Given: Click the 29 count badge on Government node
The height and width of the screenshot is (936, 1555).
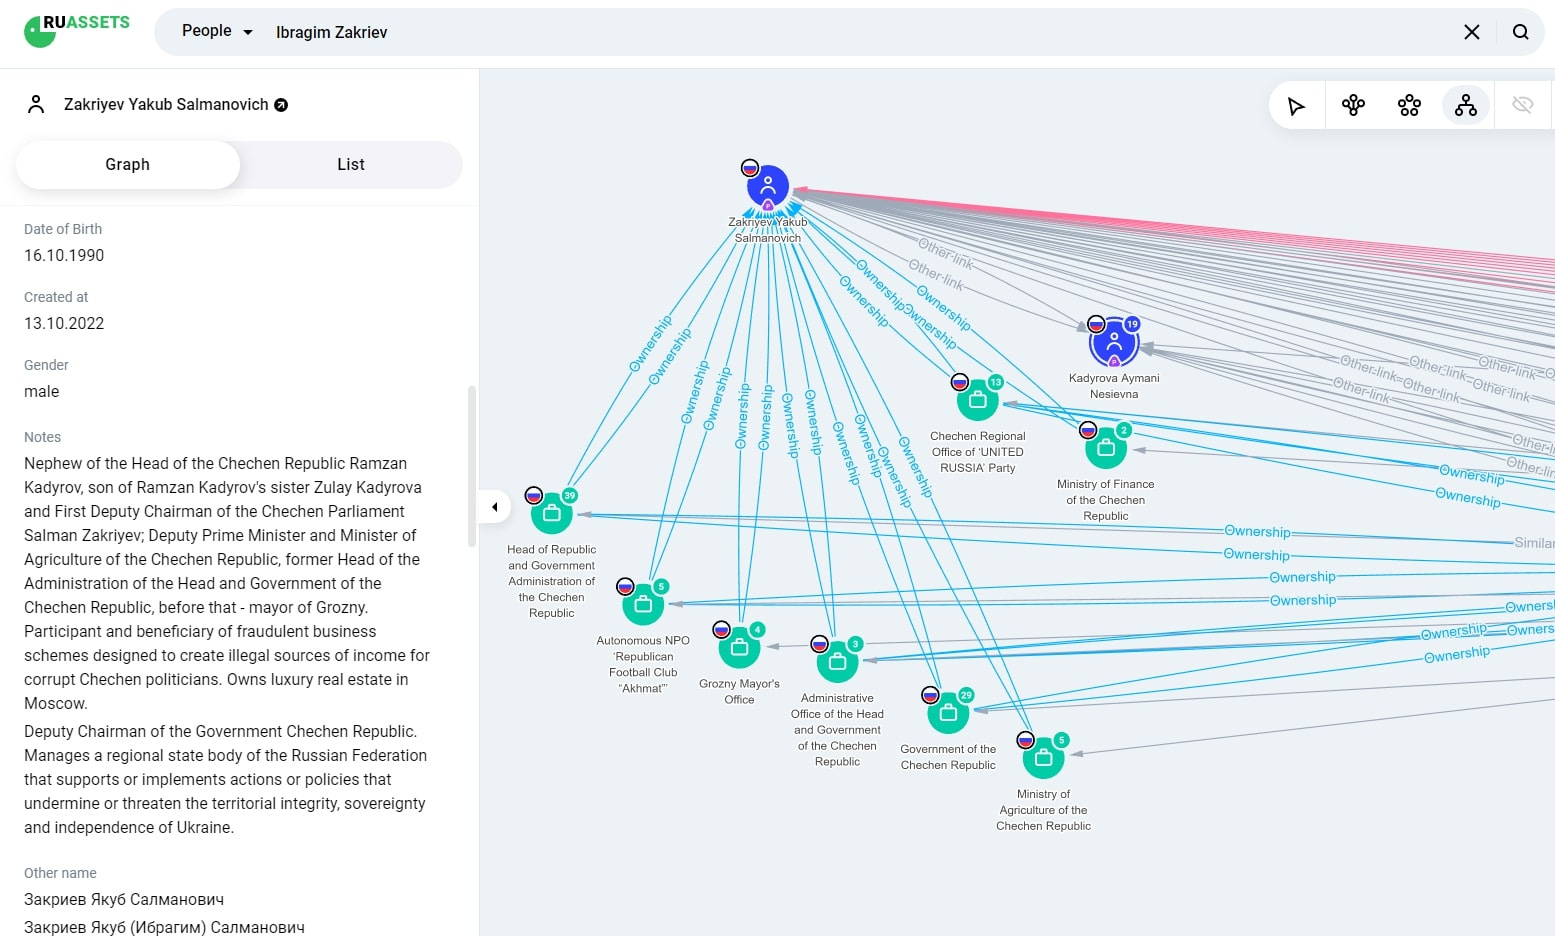Looking at the screenshot, I should coord(966,694).
